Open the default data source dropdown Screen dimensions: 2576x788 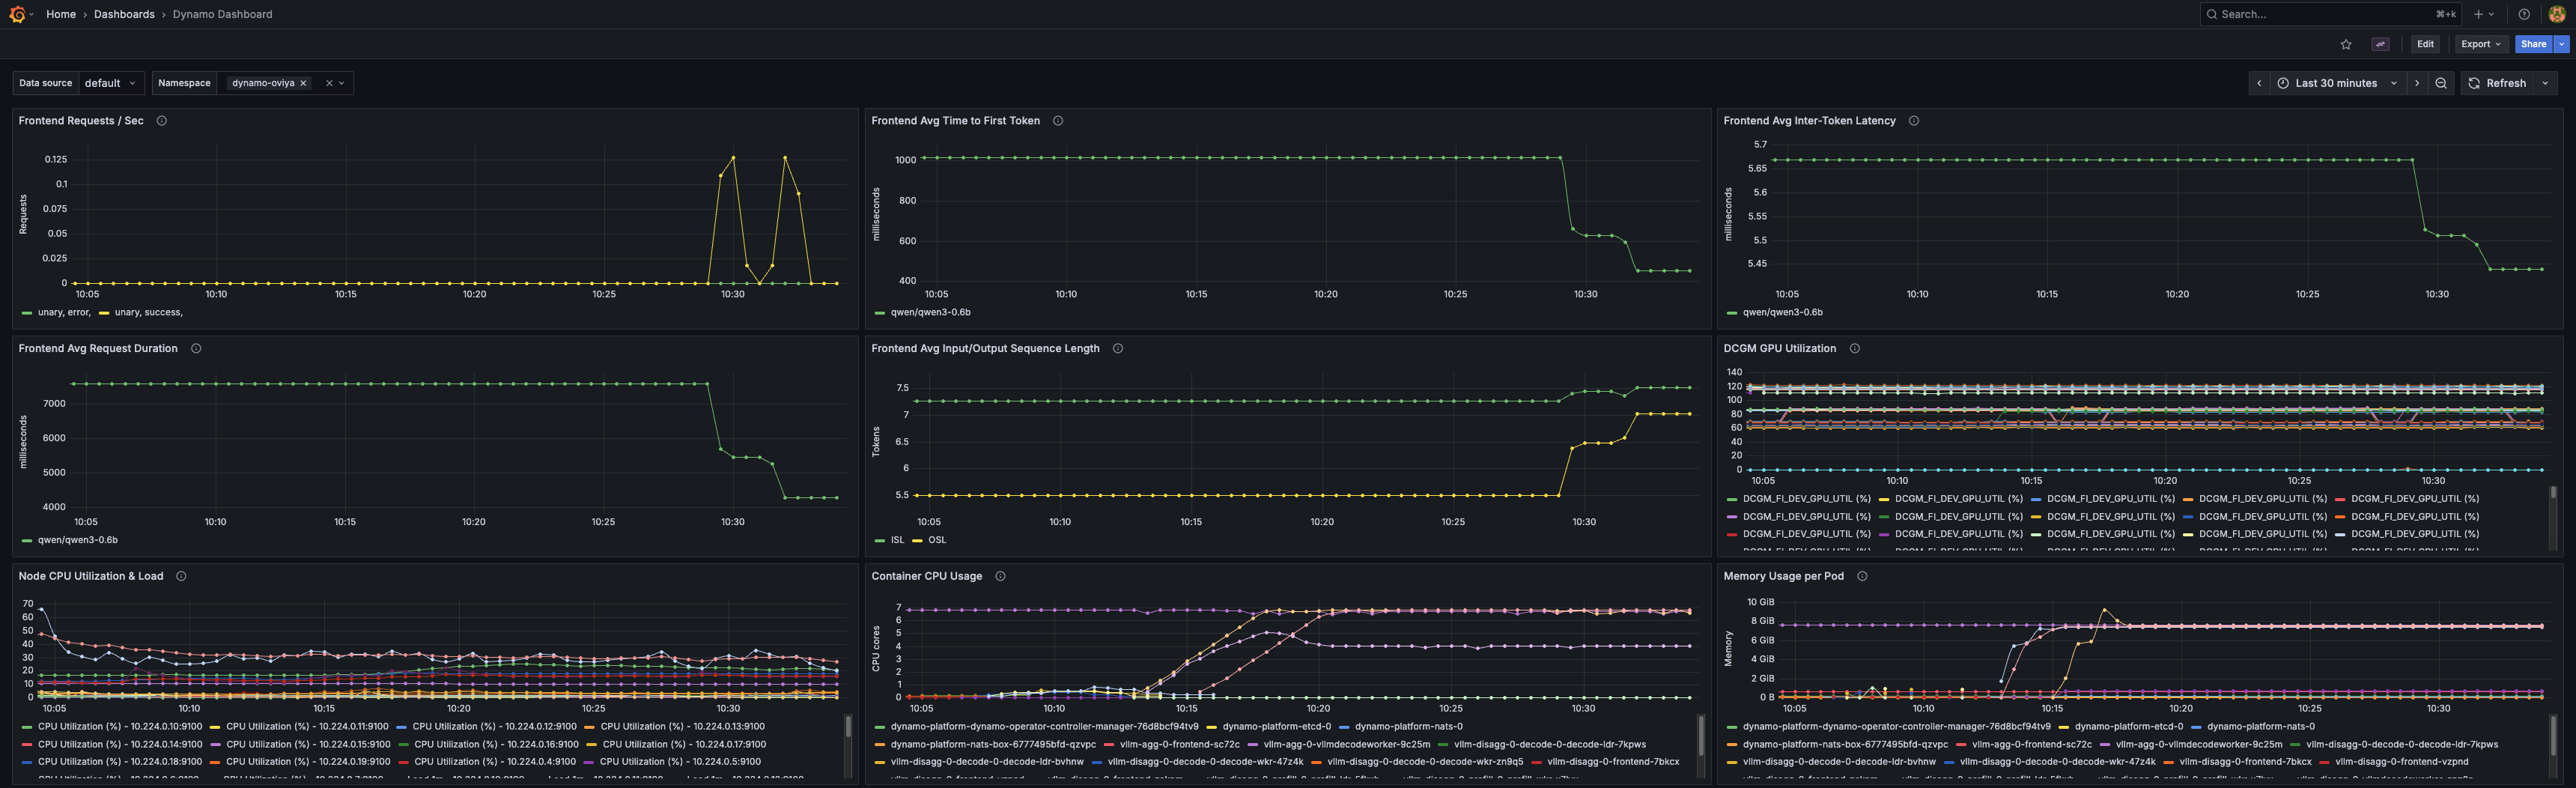pyautogui.click(x=111, y=83)
